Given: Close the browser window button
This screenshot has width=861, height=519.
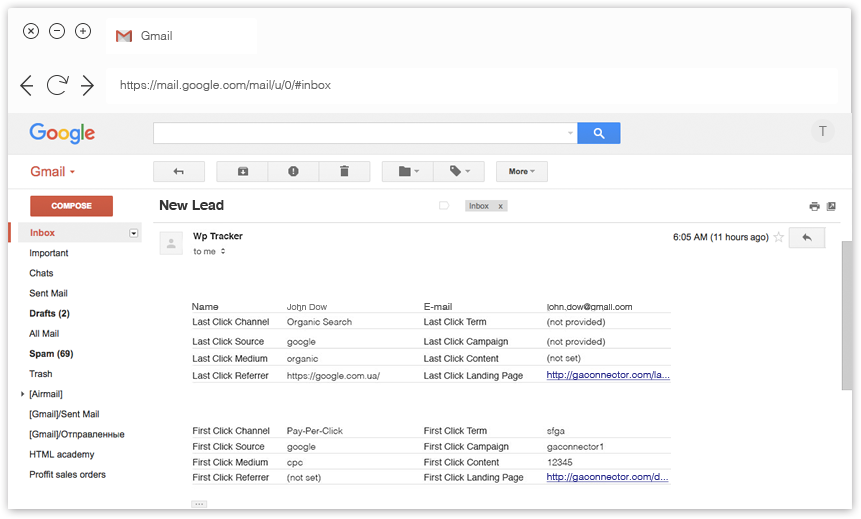Looking at the screenshot, I should tap(31, 31).
